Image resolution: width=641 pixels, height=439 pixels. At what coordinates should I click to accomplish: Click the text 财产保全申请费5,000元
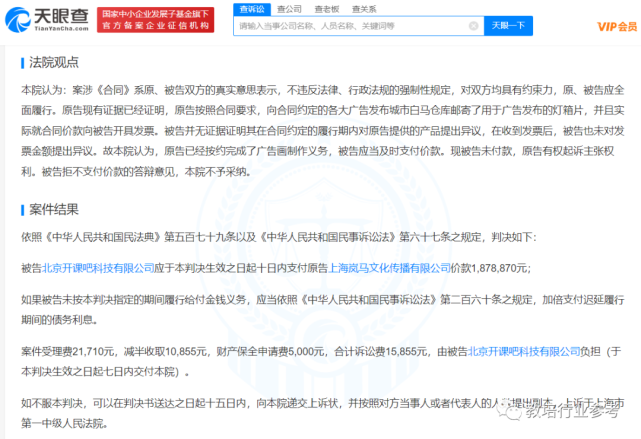coord(270,351)
